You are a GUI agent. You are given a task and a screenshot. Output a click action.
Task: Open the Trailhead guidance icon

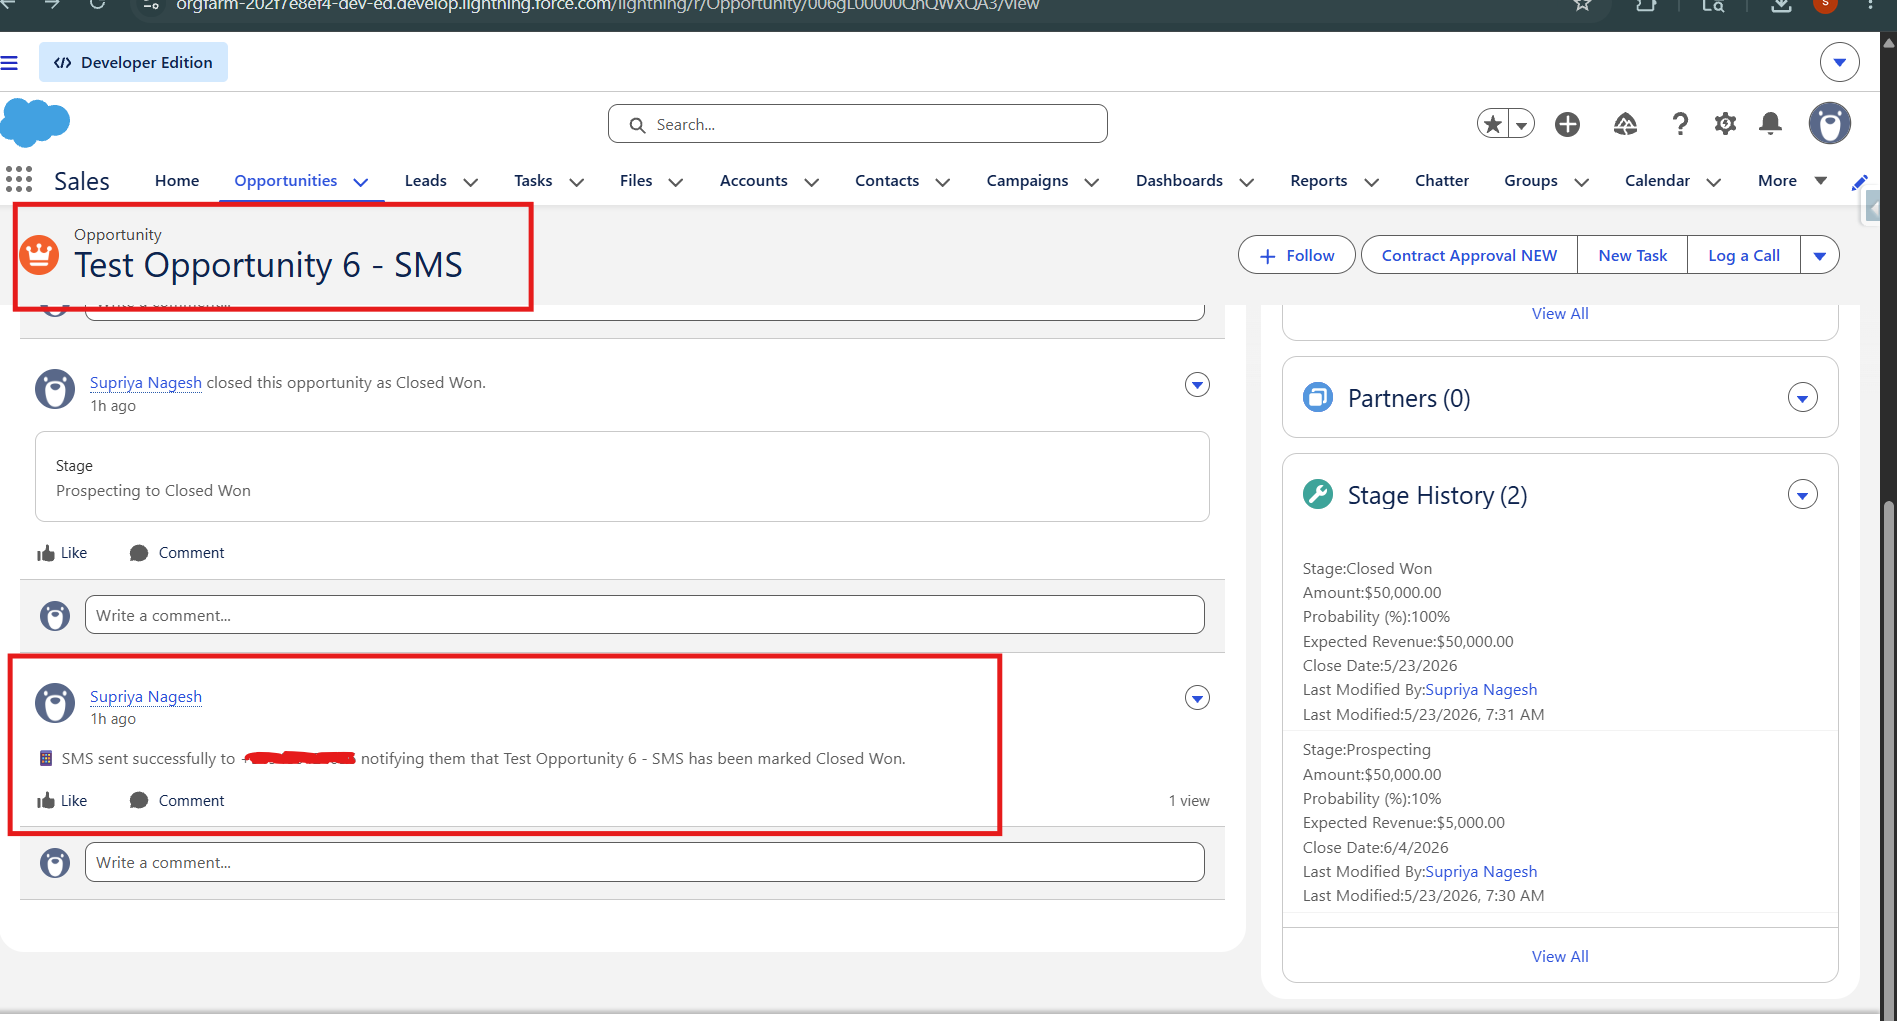(1625, 124)
